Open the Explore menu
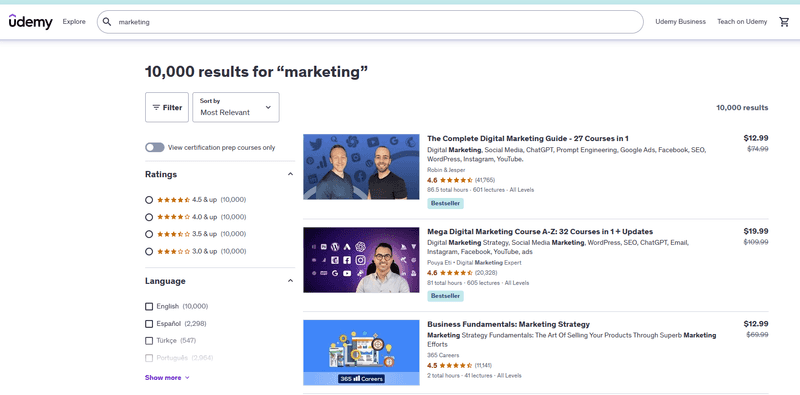Screen dimensions: 800x395 (74, 22)
